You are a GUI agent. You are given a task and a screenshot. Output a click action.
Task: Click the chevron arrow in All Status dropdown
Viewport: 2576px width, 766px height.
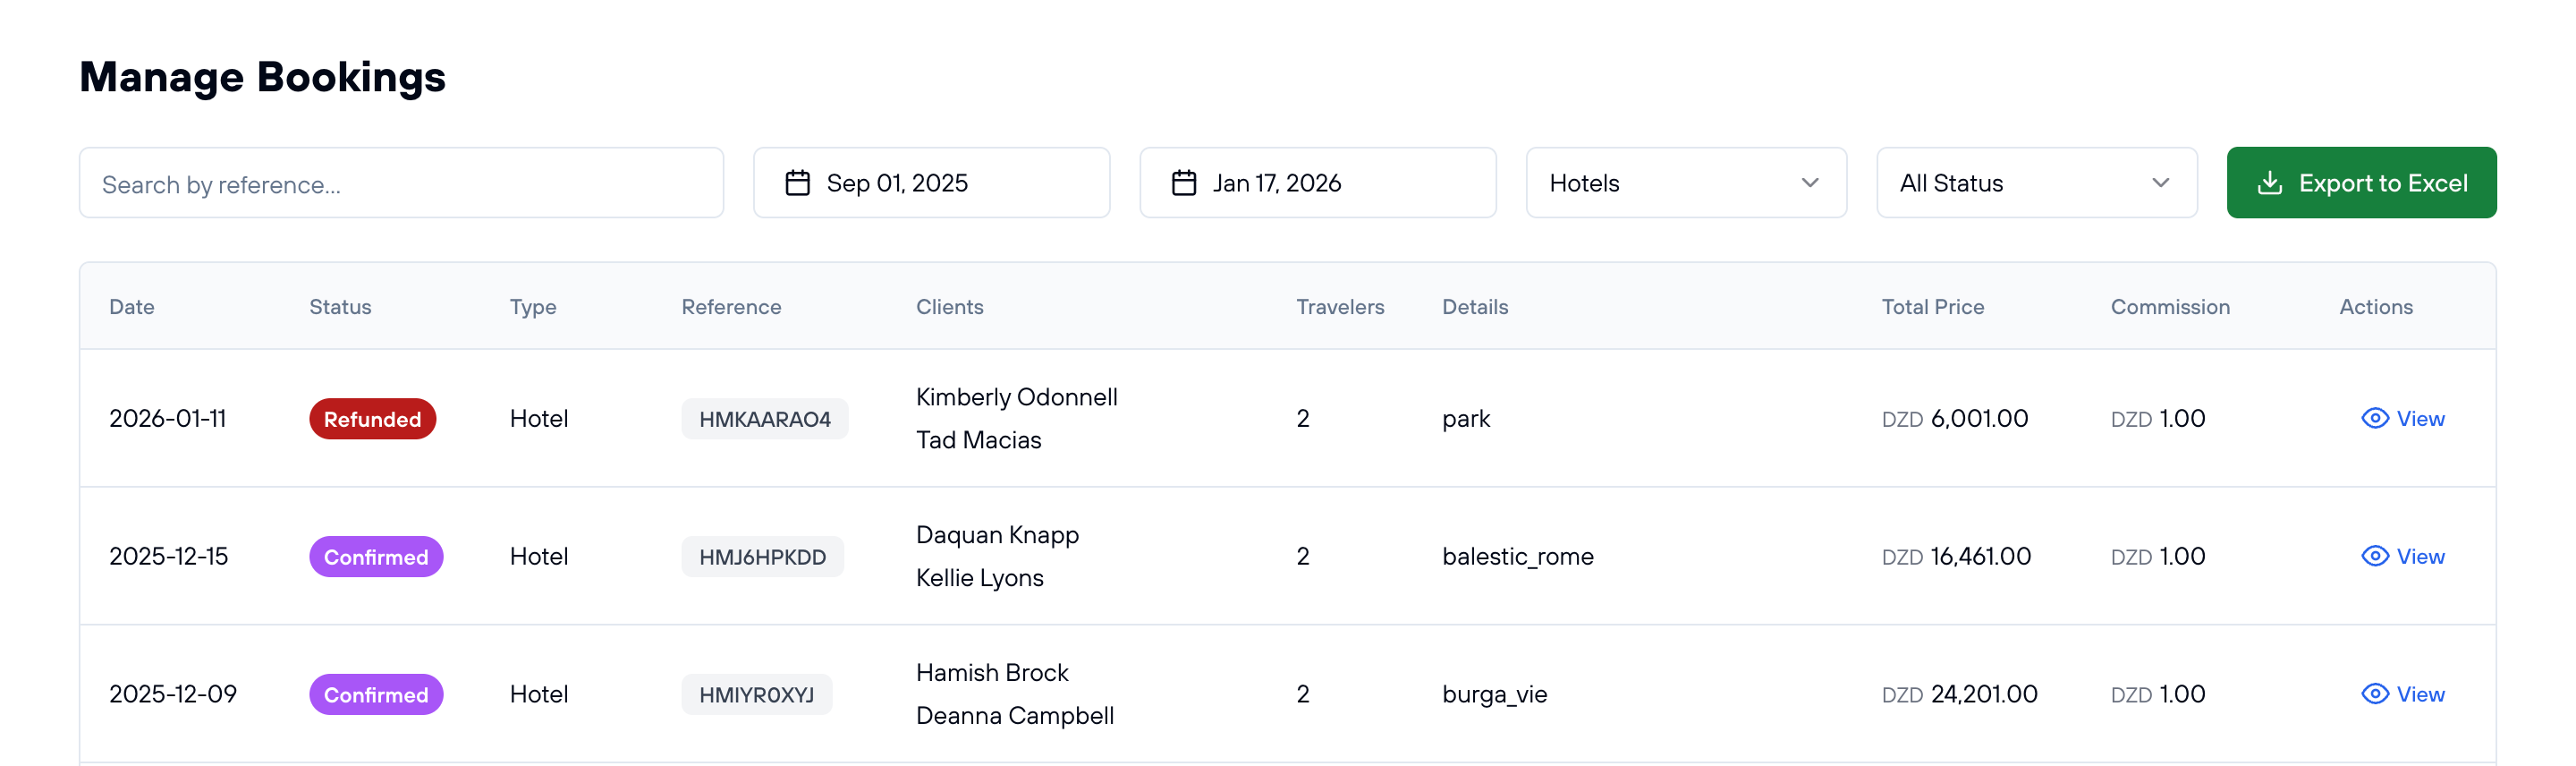point(2160,183)
